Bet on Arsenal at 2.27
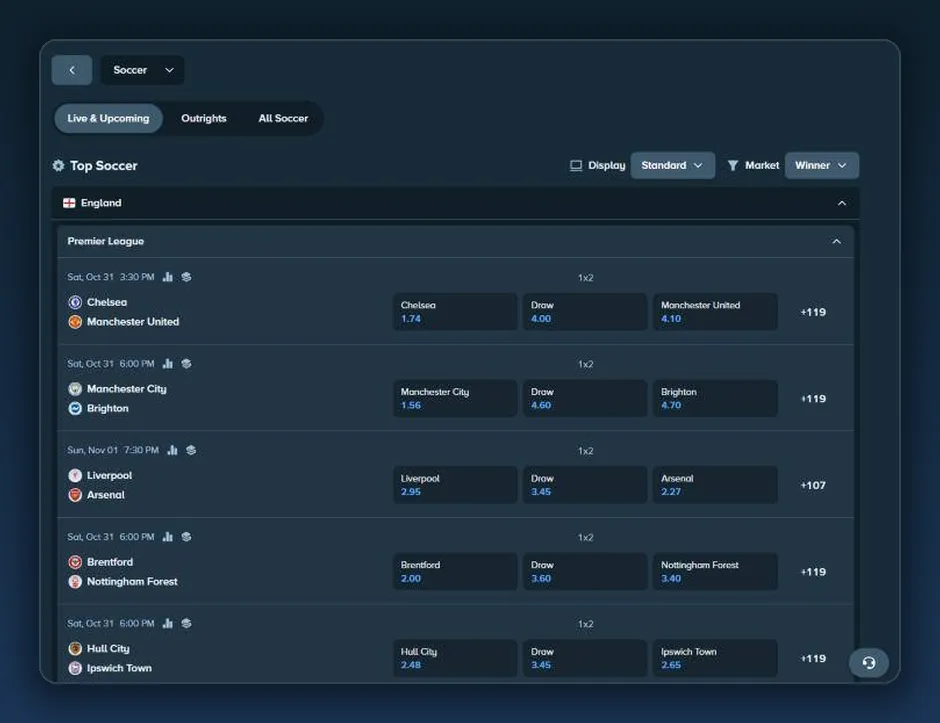 [715, 485]
